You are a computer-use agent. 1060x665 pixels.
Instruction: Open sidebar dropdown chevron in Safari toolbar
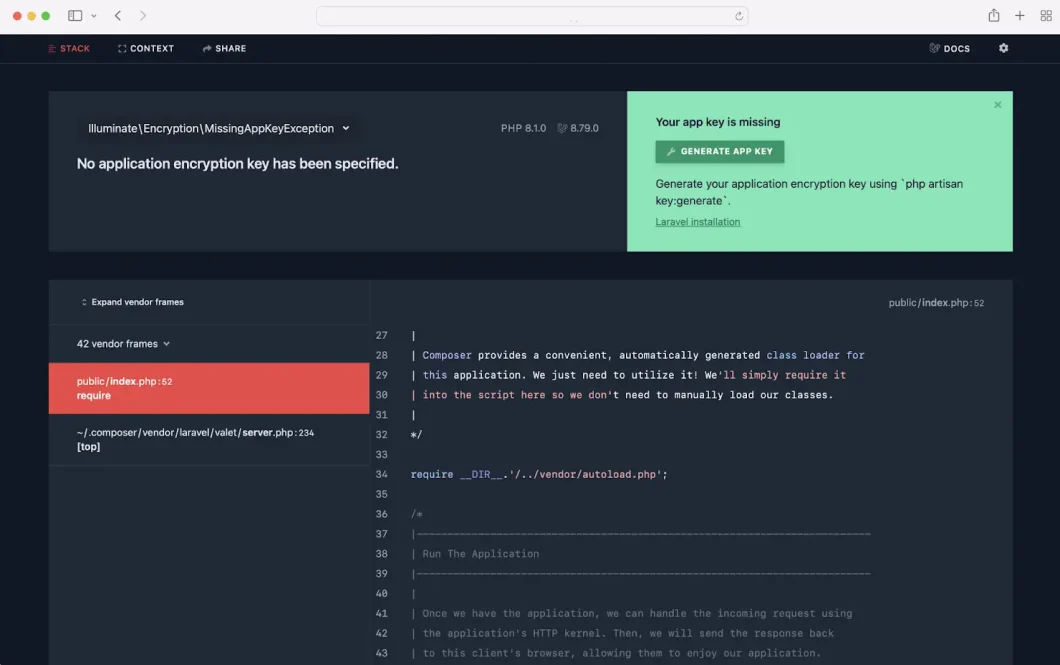point(94,16)
